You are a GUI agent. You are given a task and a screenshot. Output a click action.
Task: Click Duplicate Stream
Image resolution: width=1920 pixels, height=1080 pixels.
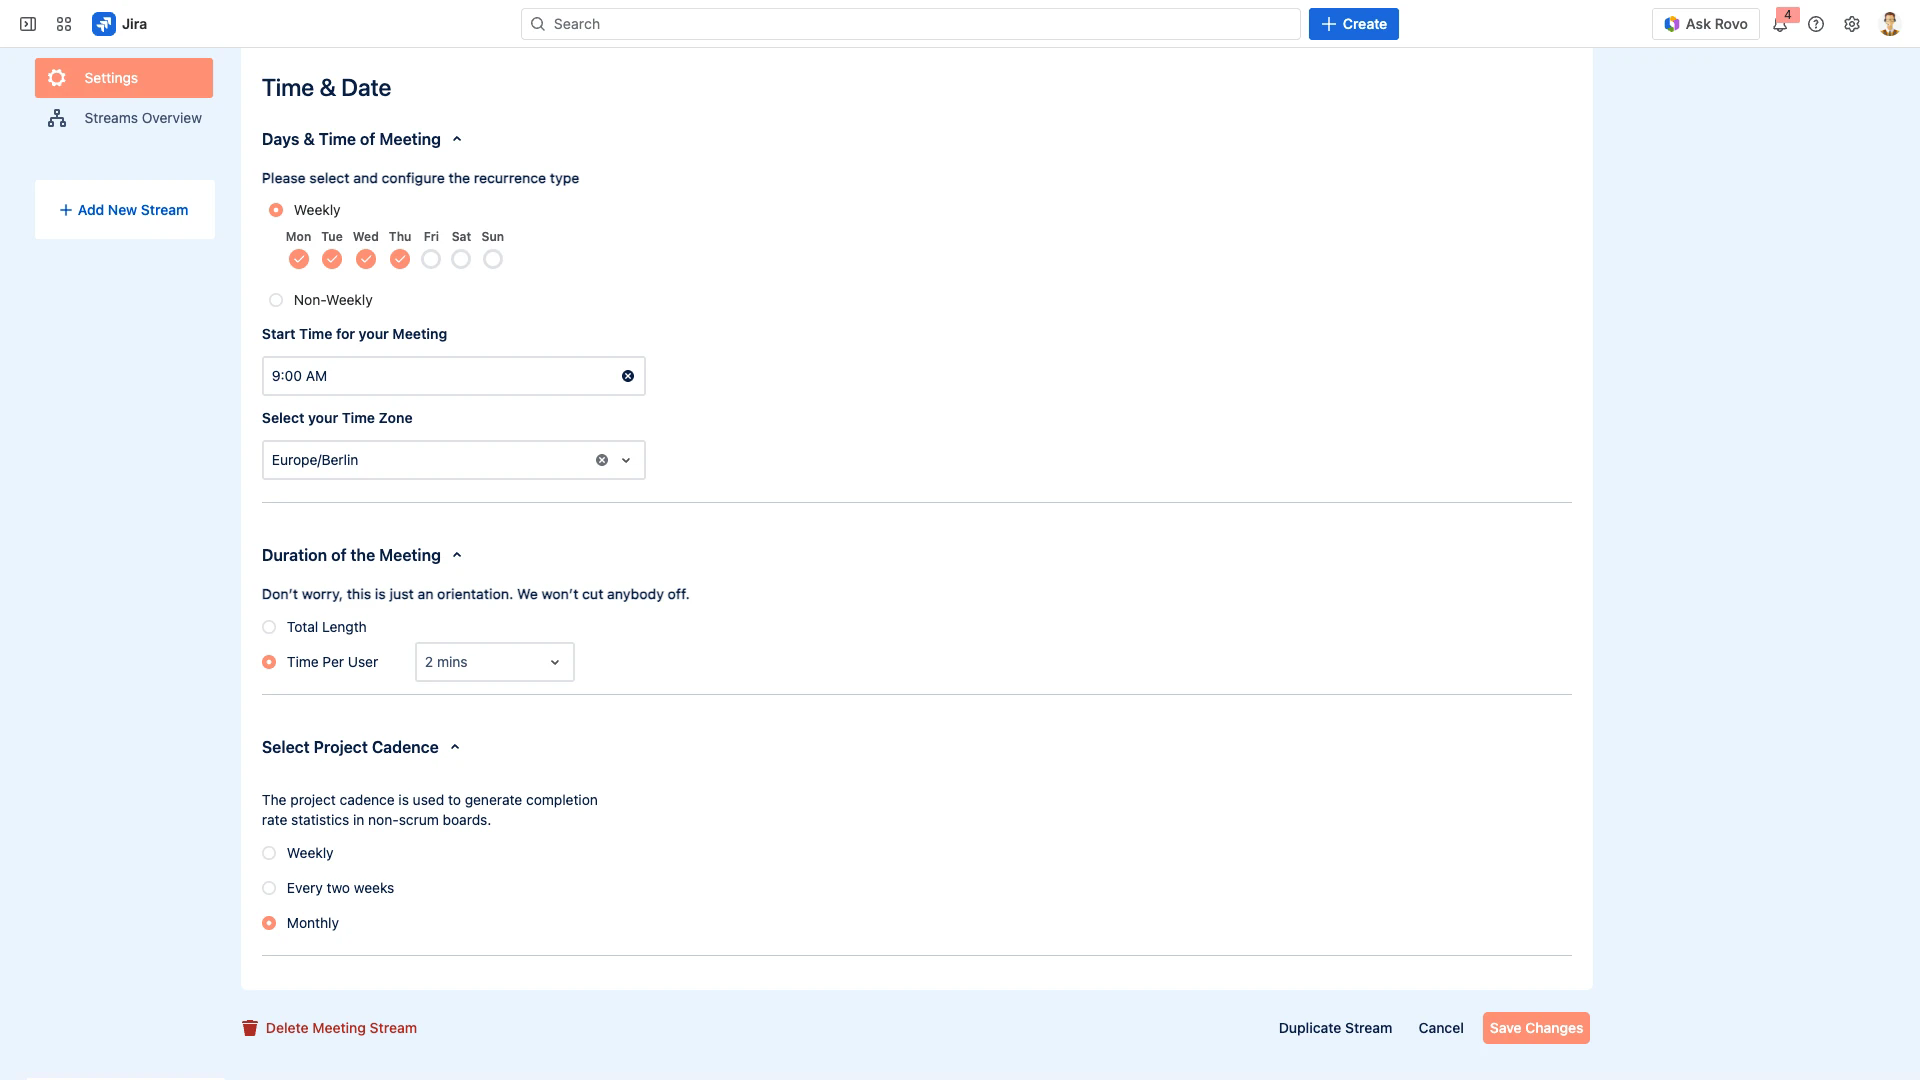(1334, 1027)
